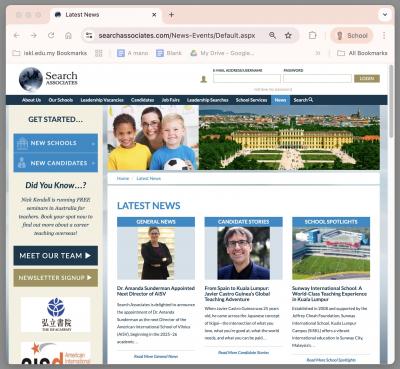The width and height of the screenshot is (400, 369).
Task: Open the browser home page icon
Action: 68,35
